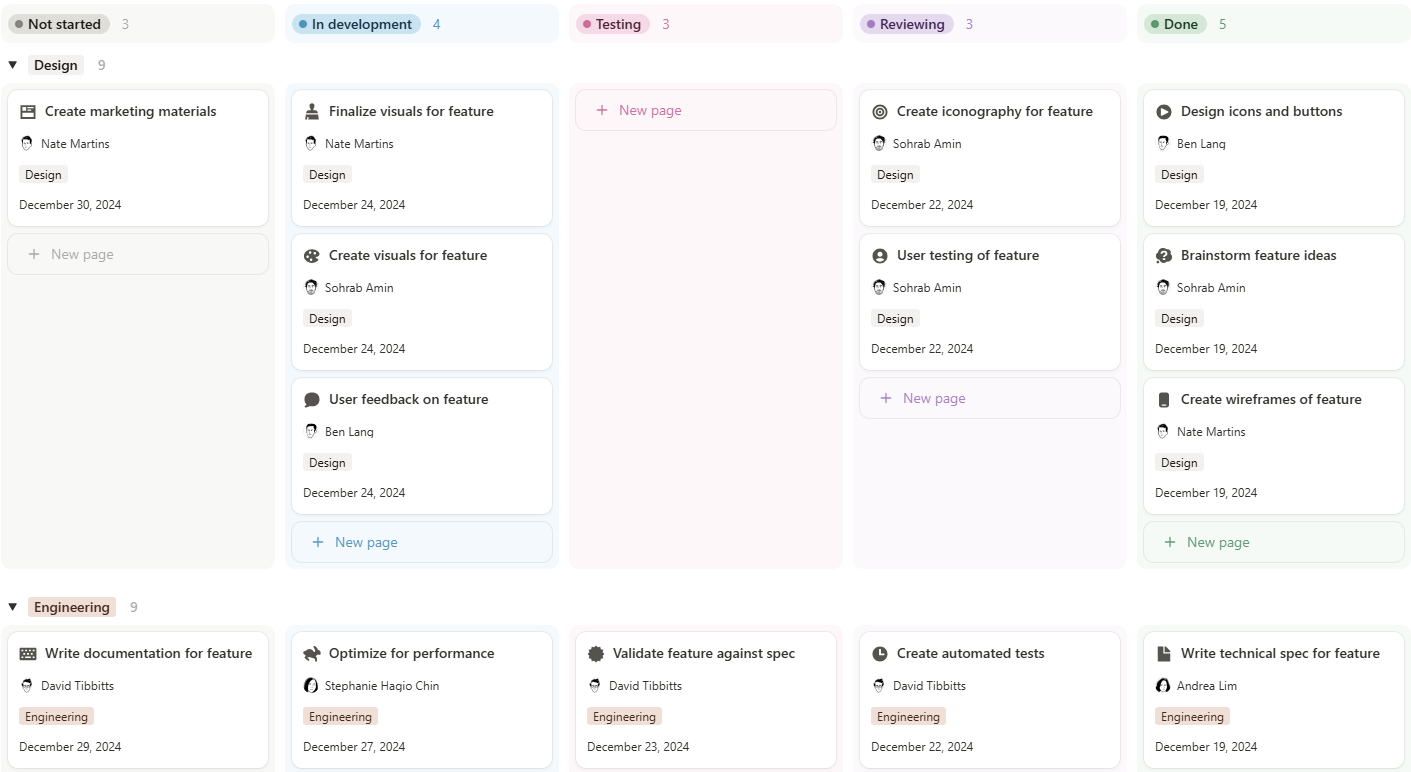Click Andrea Lim name
Screen dimensions: 1411x772
(x=1206, y=686)
